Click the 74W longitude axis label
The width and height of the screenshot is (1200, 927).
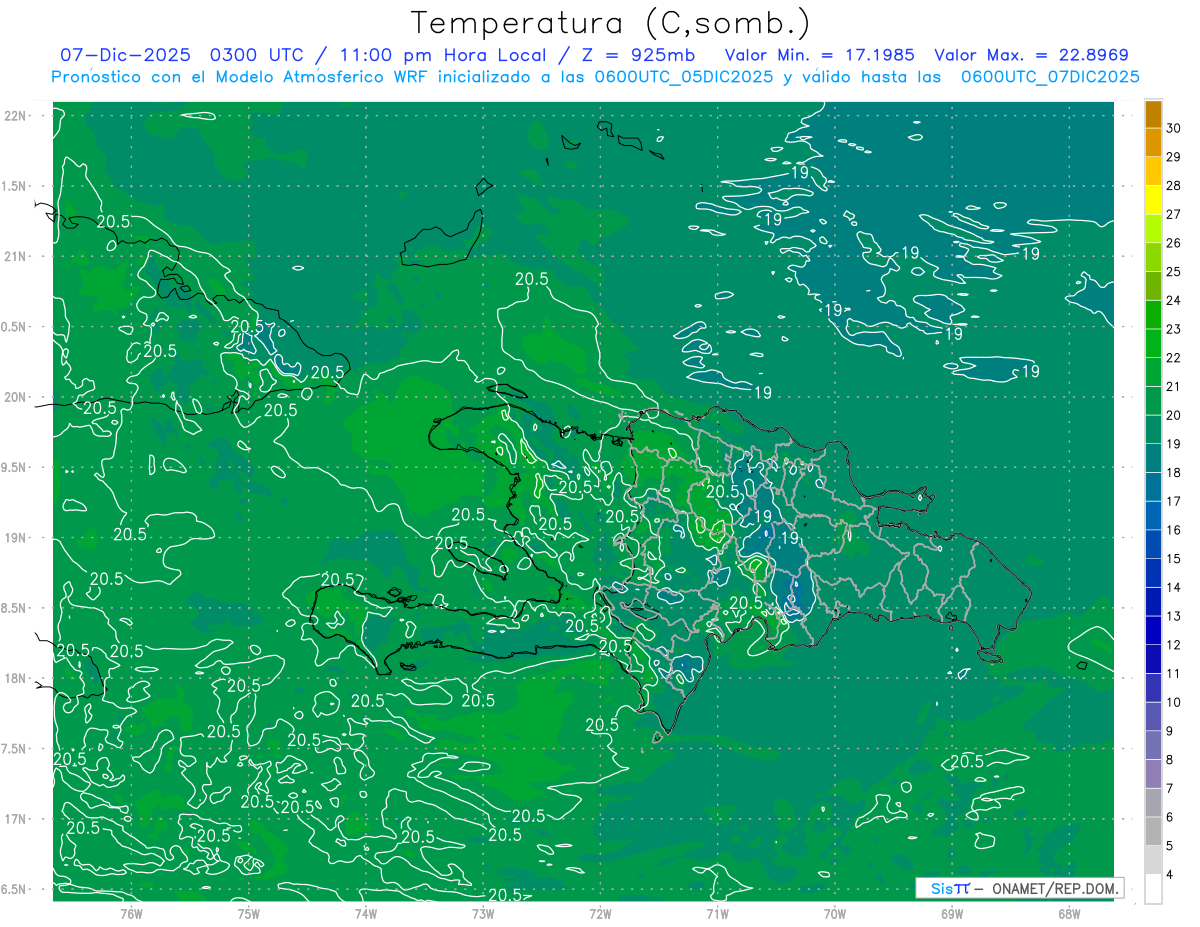(366, 914)
